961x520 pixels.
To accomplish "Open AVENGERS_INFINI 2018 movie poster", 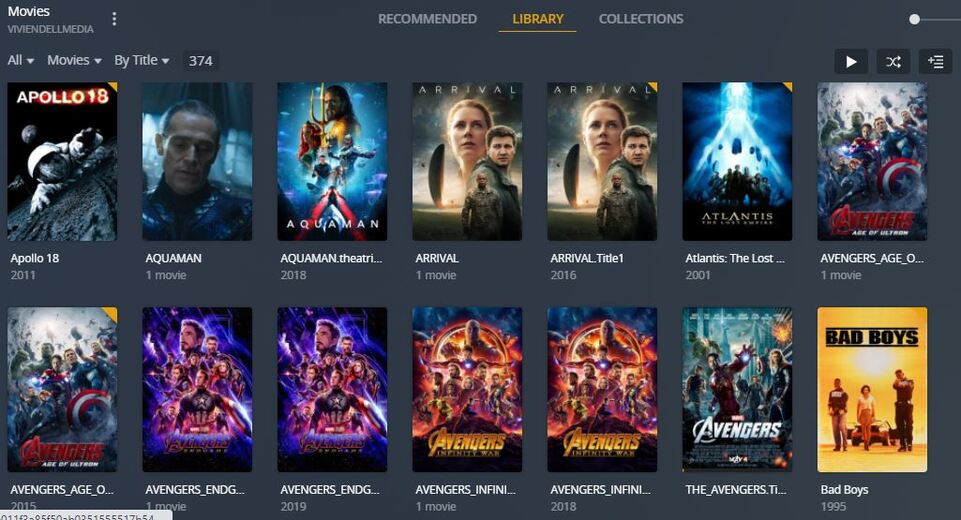I will pyautogui.click(x=602, y=389).
